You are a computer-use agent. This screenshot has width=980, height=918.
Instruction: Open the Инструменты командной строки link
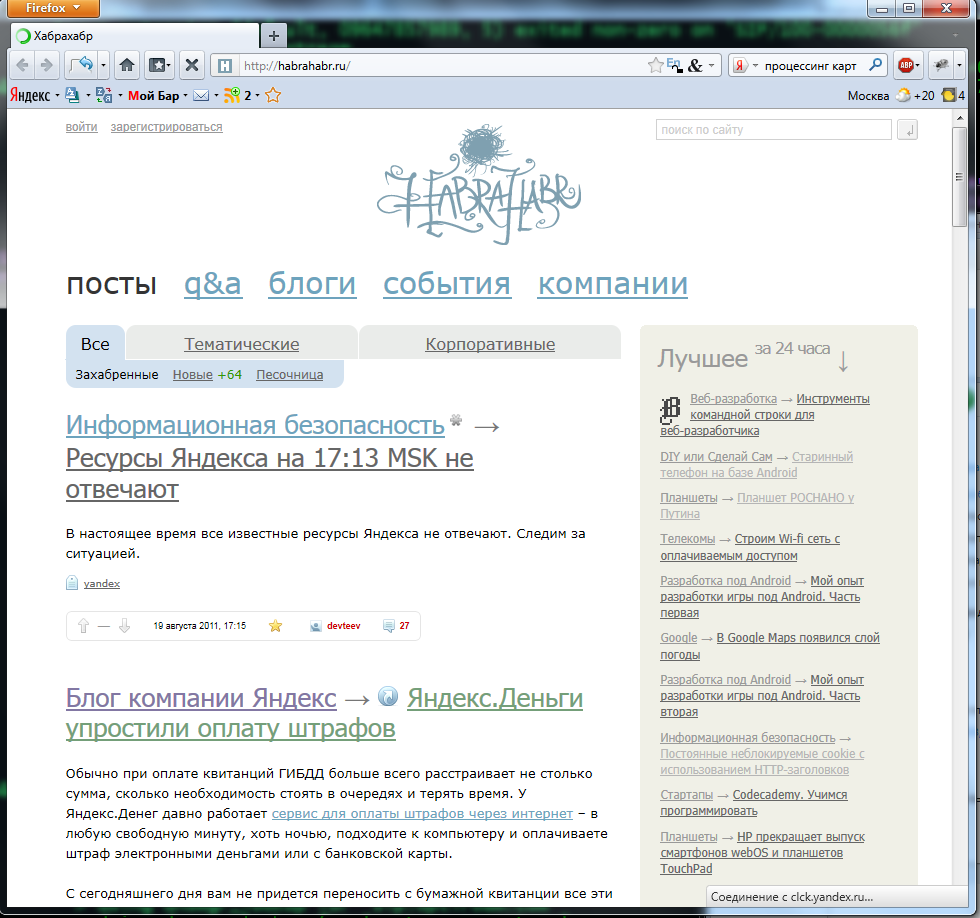point(765,414)
